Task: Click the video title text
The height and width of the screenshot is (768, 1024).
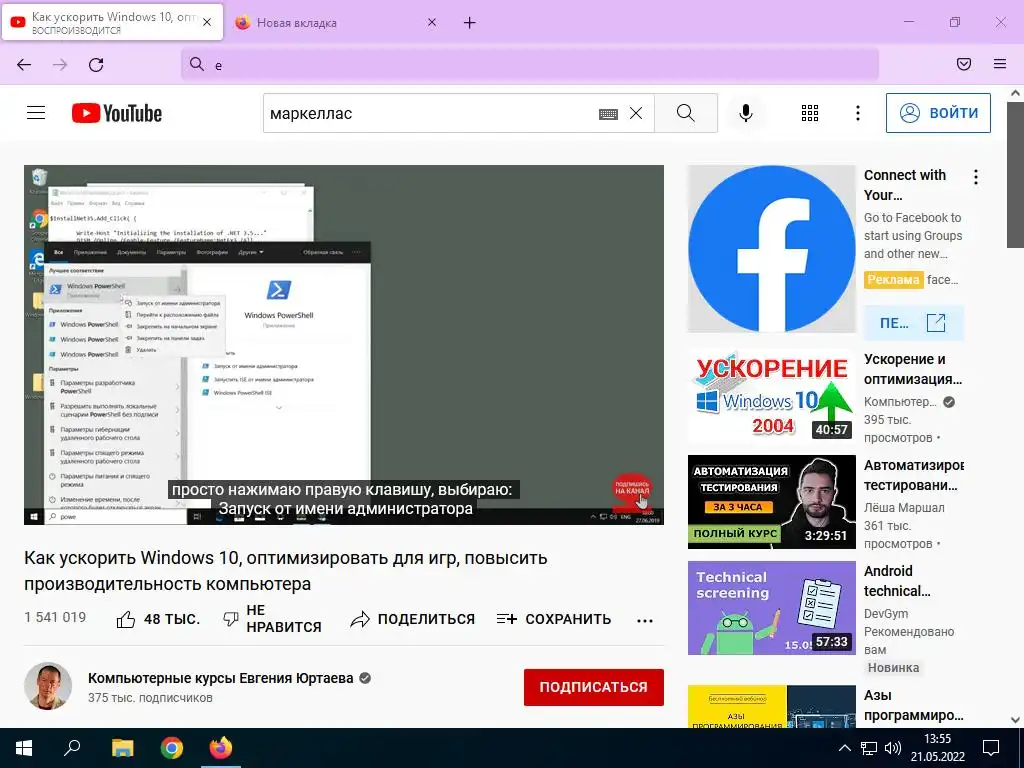Action: pyautogui.click(x=285, y=571)
